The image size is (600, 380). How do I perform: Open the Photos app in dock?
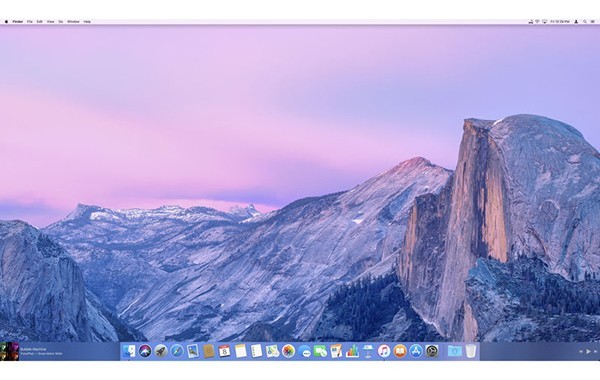tap(289, 351)
